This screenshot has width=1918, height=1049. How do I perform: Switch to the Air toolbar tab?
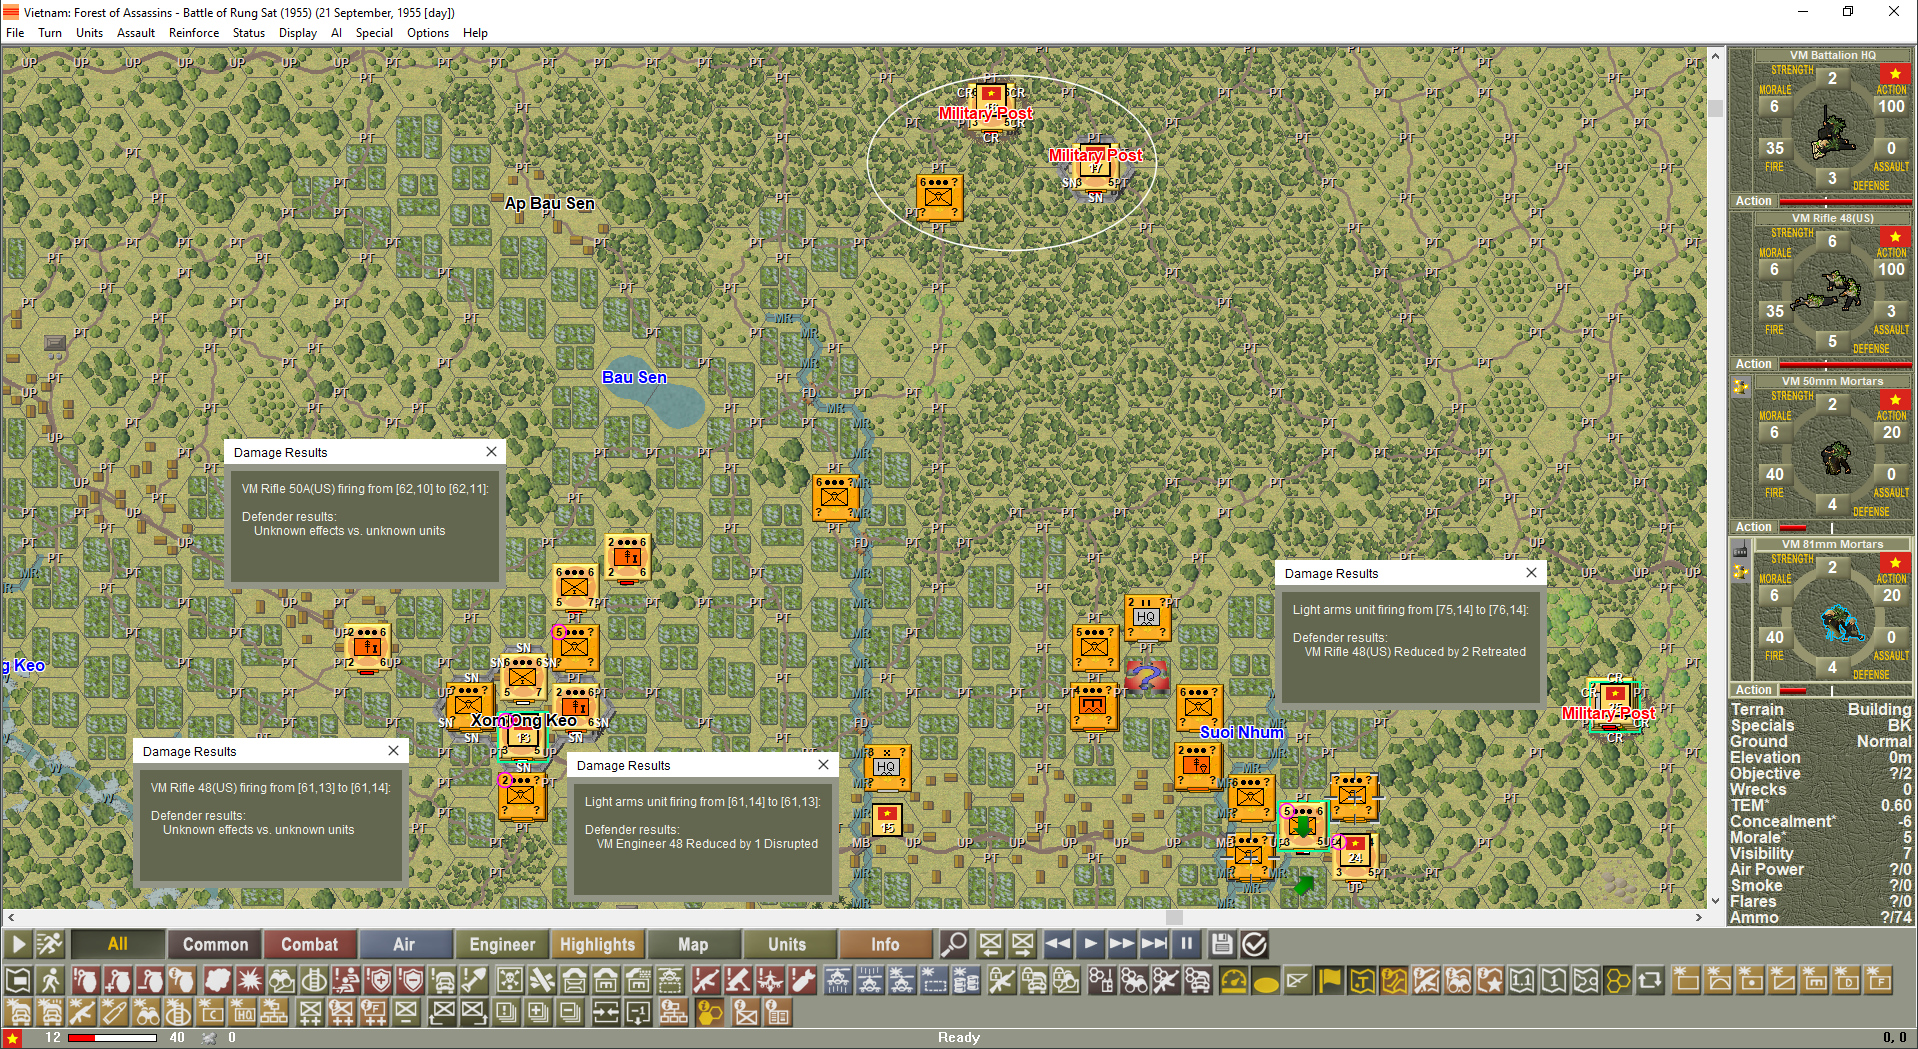404,944
